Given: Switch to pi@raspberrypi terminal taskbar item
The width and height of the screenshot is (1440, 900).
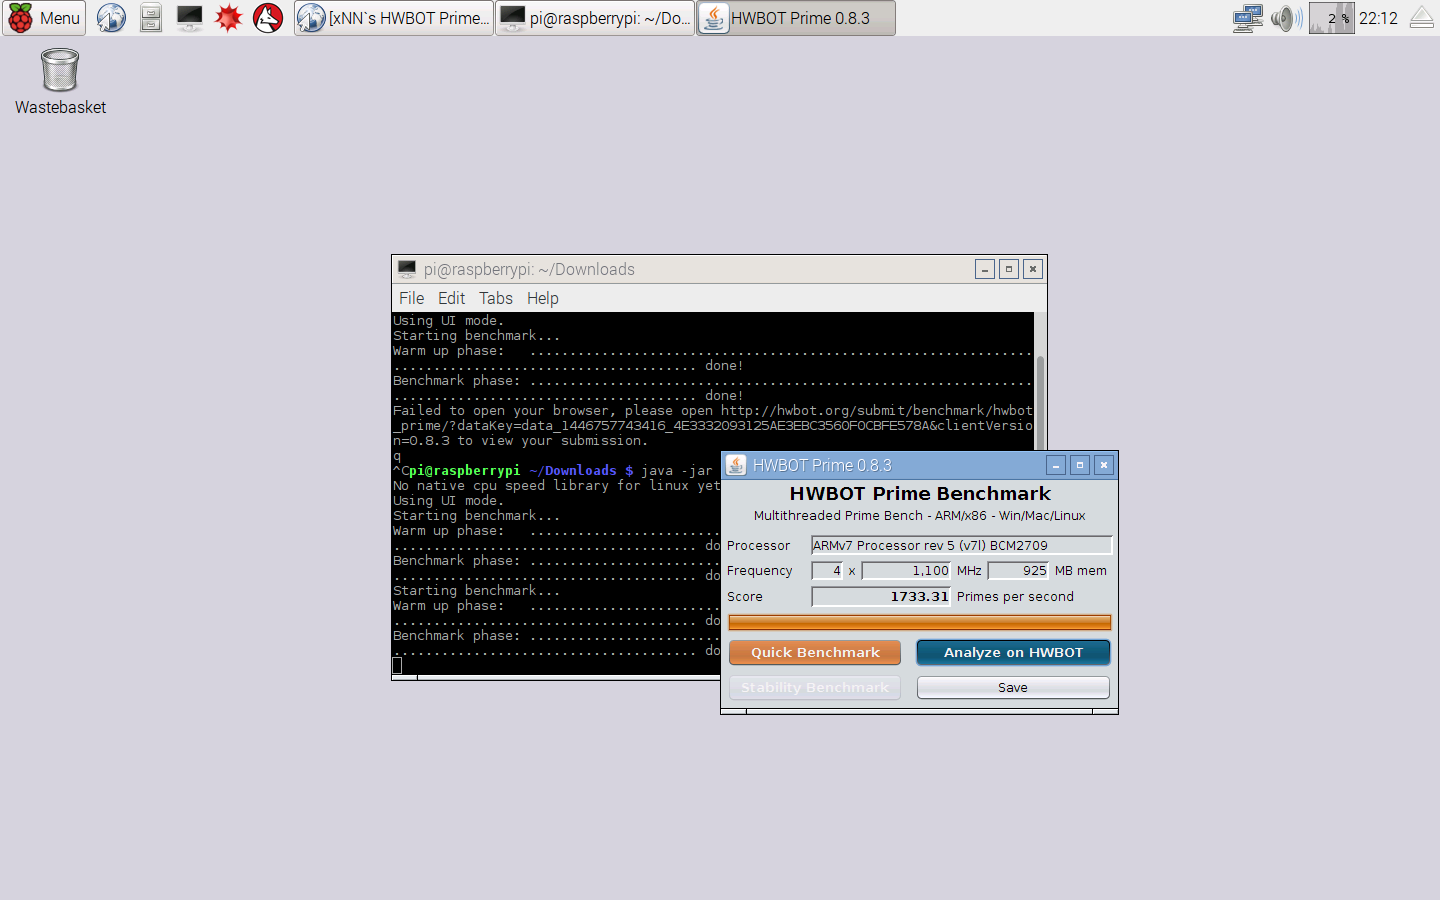Looking at the screenshot, I should (x=595, y=18).
